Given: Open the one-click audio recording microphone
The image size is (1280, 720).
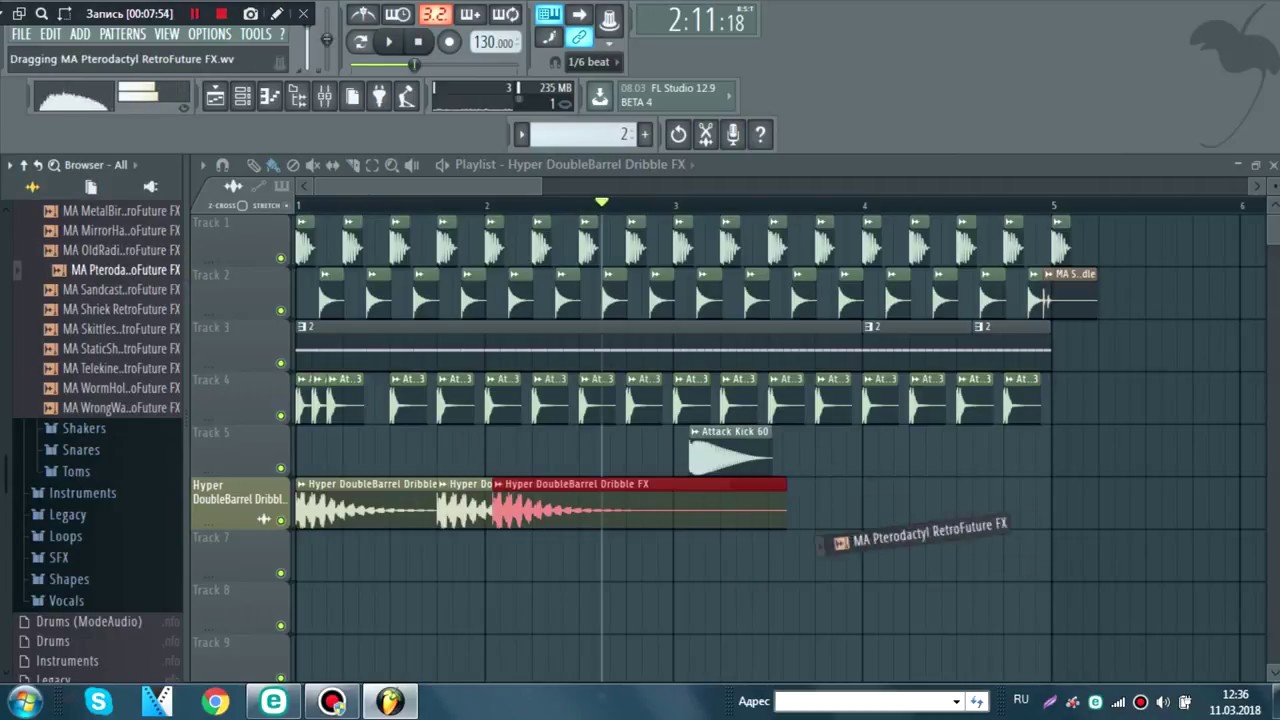Looking at the screenshot, I should point(733,134).
